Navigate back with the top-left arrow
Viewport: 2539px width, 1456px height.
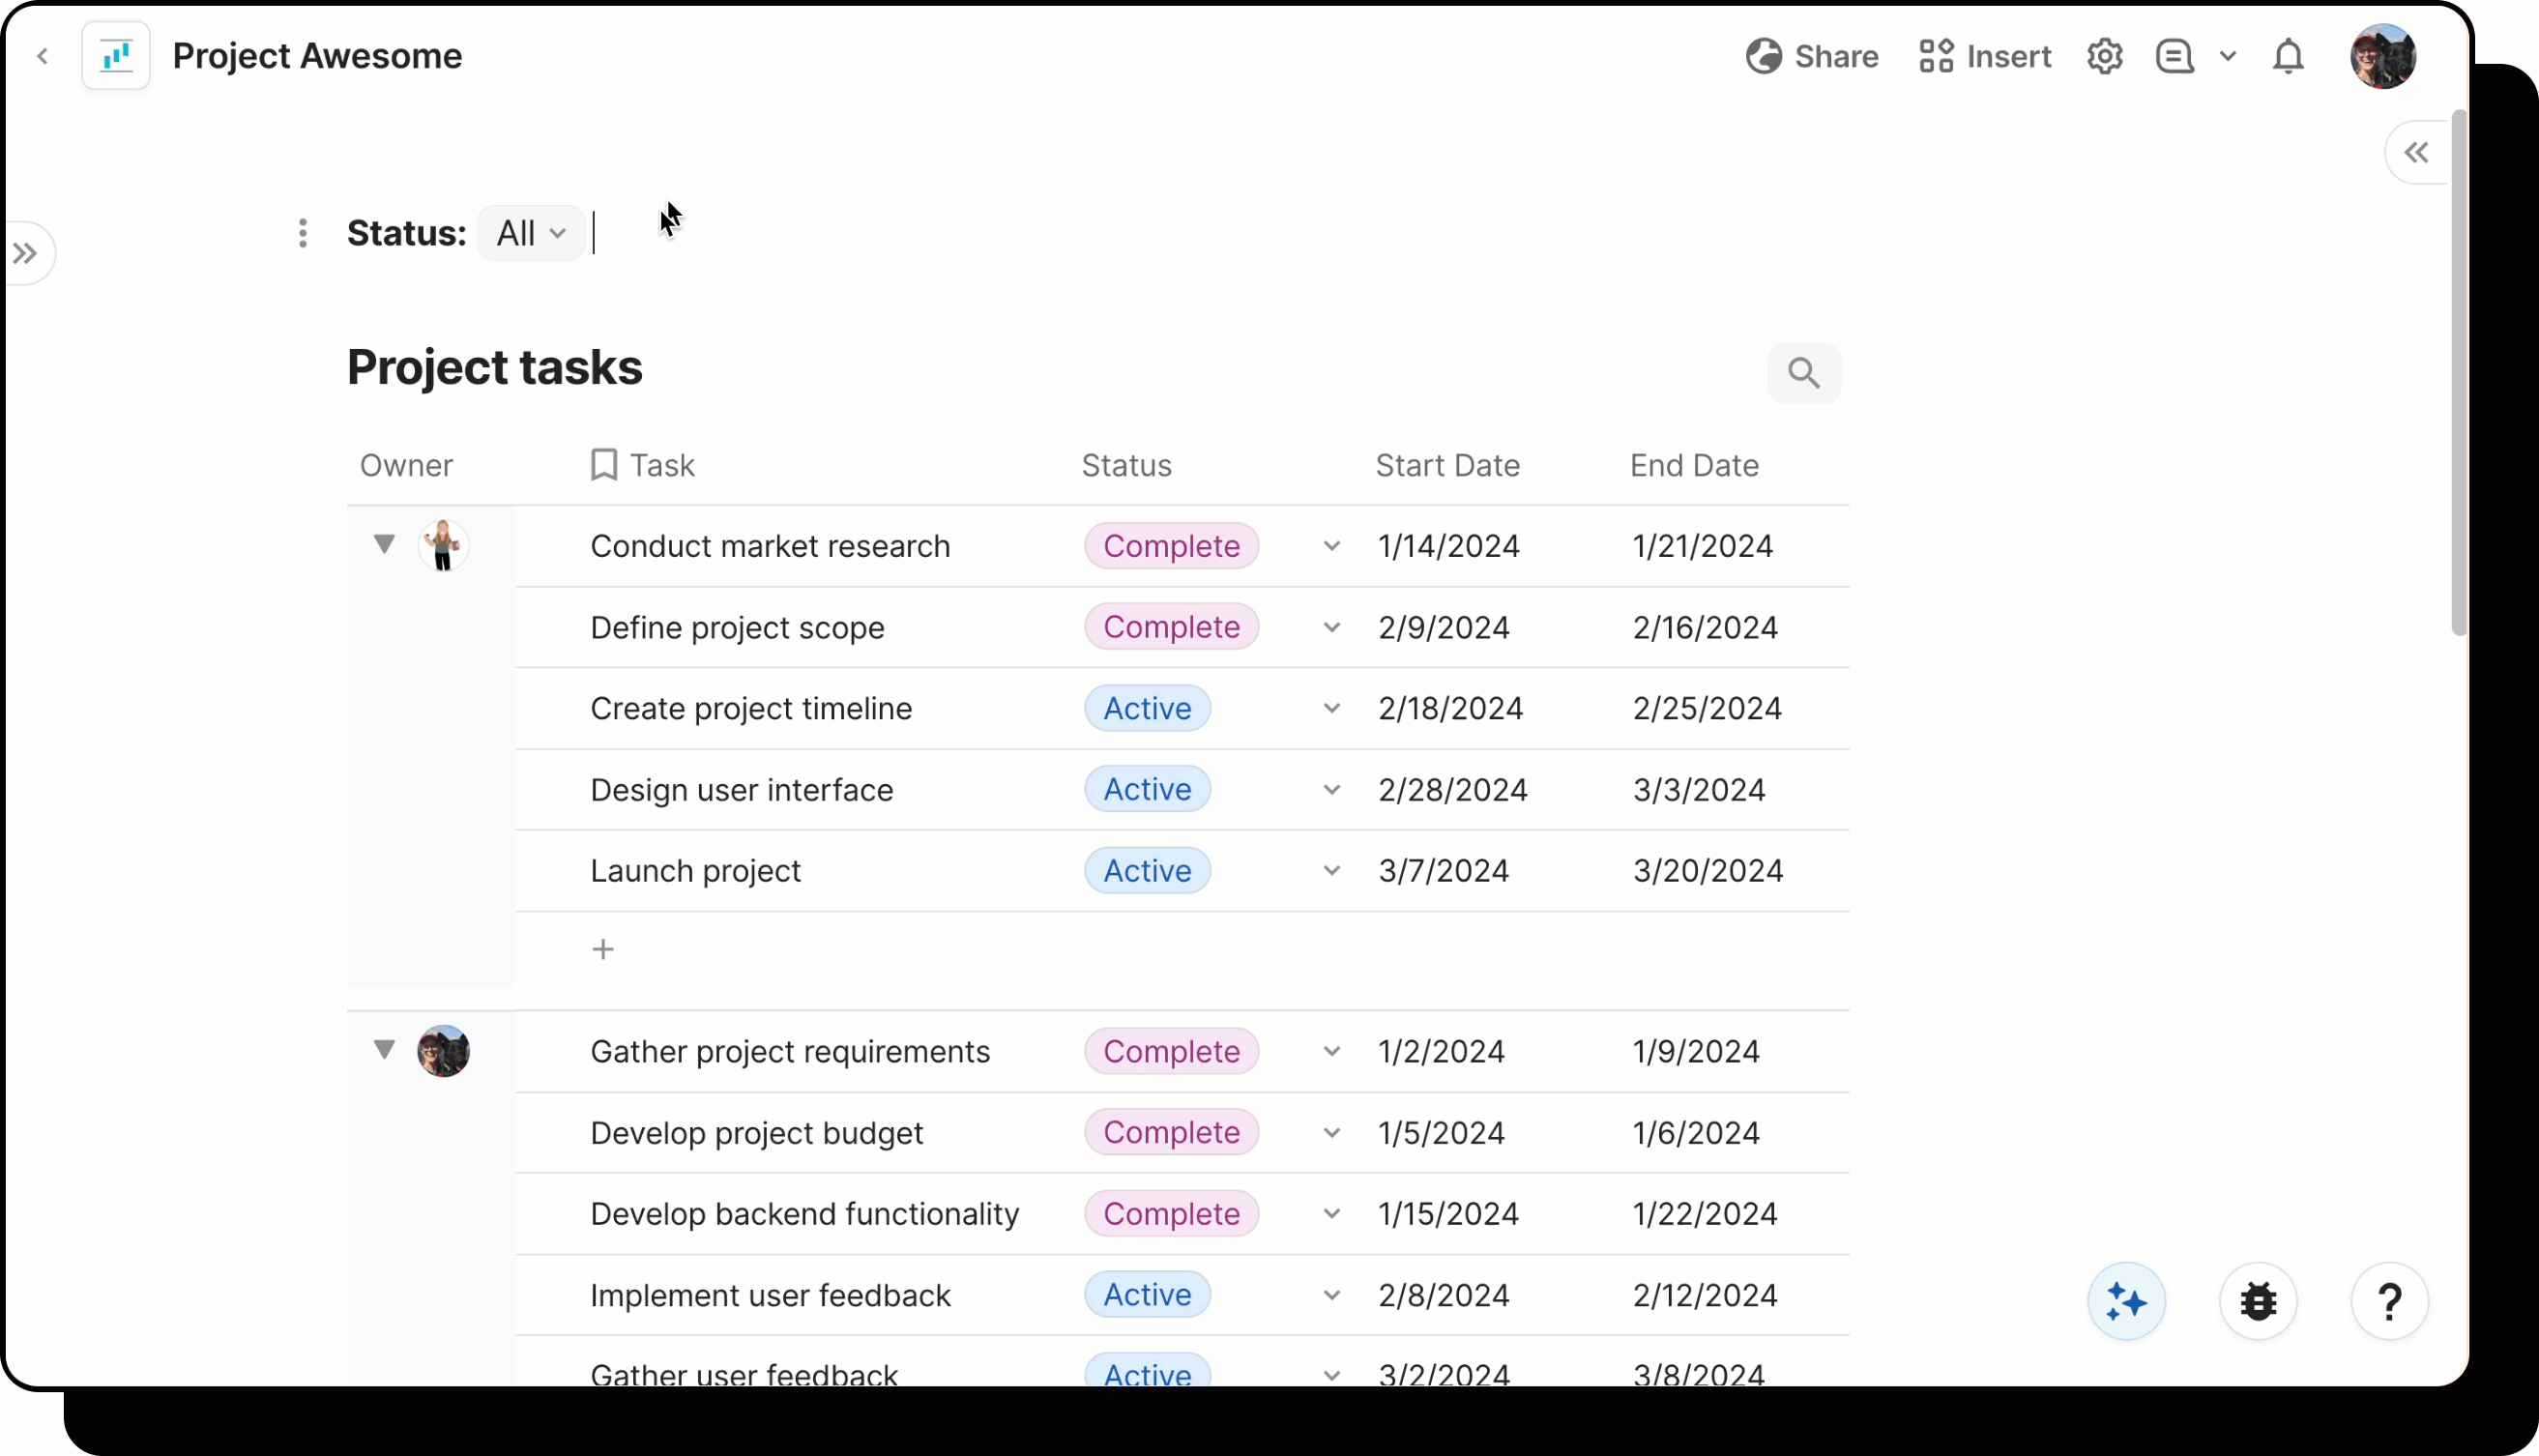click(43, 56)
